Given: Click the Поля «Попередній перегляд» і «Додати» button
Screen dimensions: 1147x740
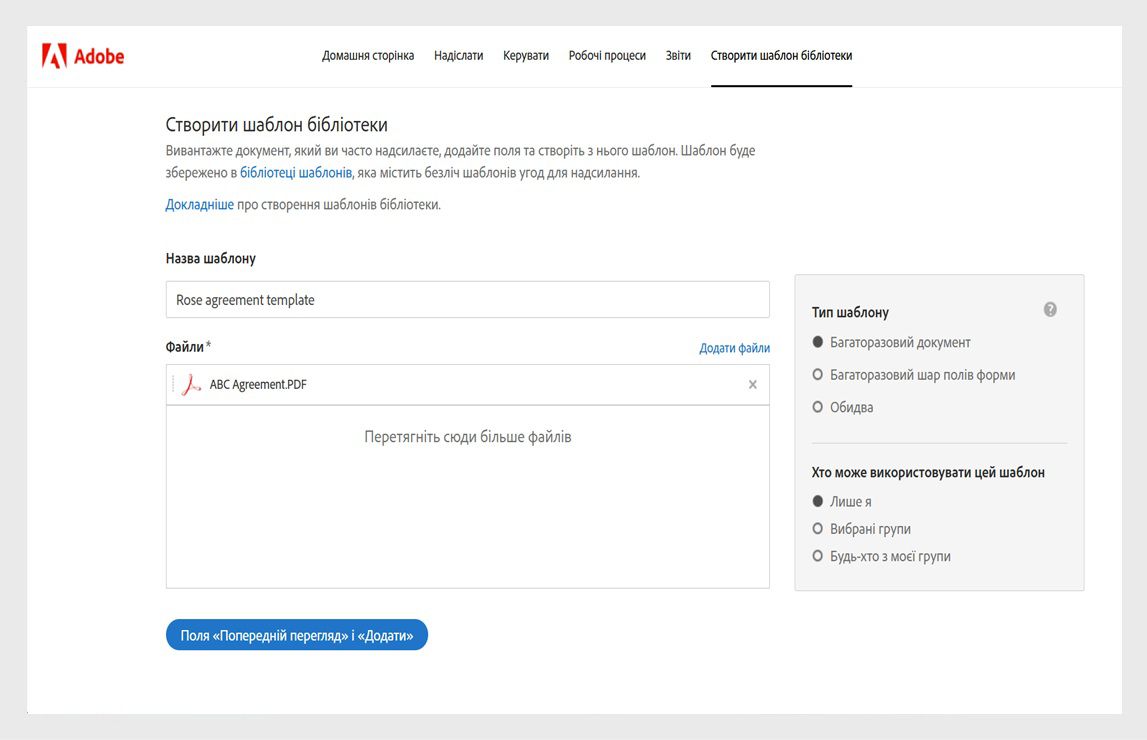Looking at the screenshot, I should [x=296, y=635].
